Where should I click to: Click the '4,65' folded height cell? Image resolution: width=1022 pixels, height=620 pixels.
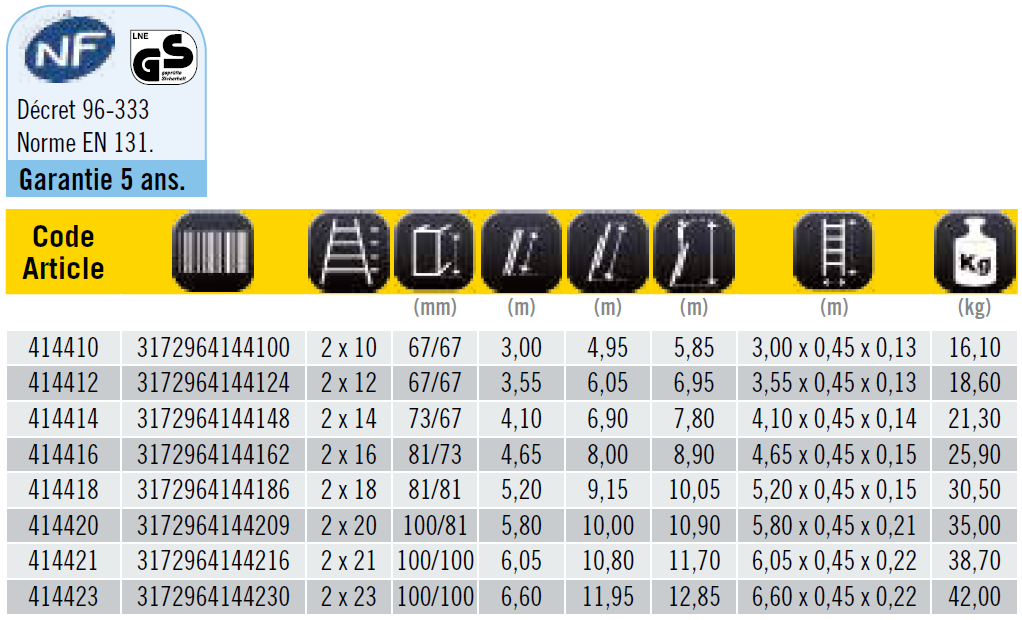[521, 454]
